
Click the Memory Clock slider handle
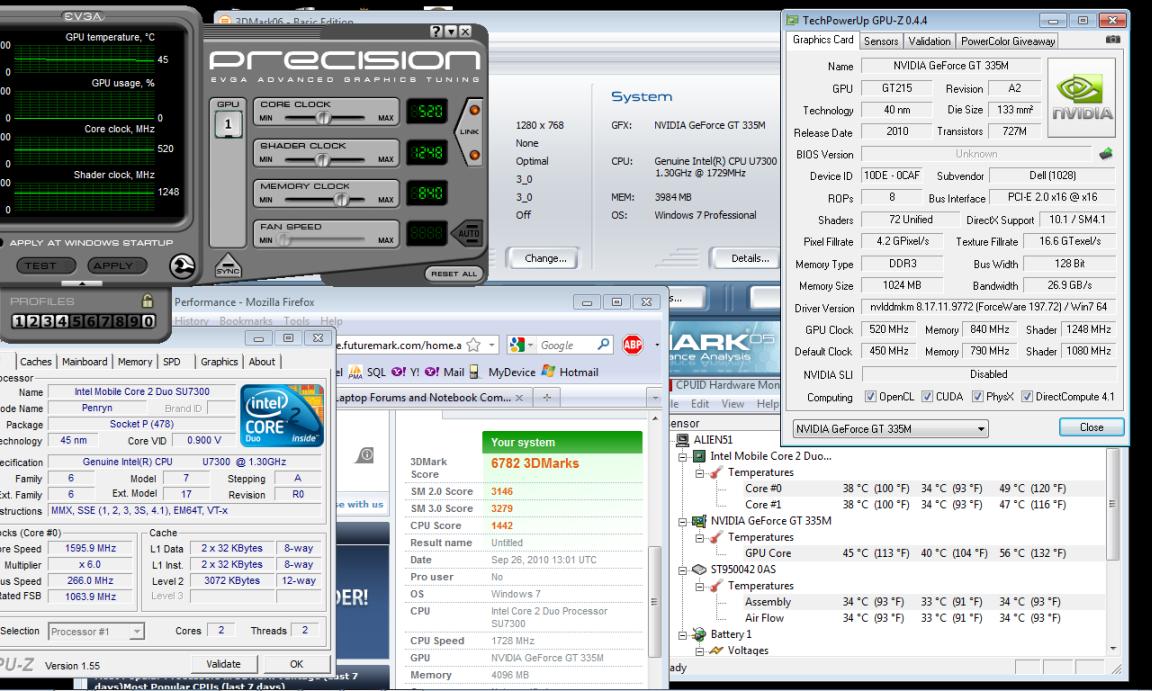click(x=341, y=199)
